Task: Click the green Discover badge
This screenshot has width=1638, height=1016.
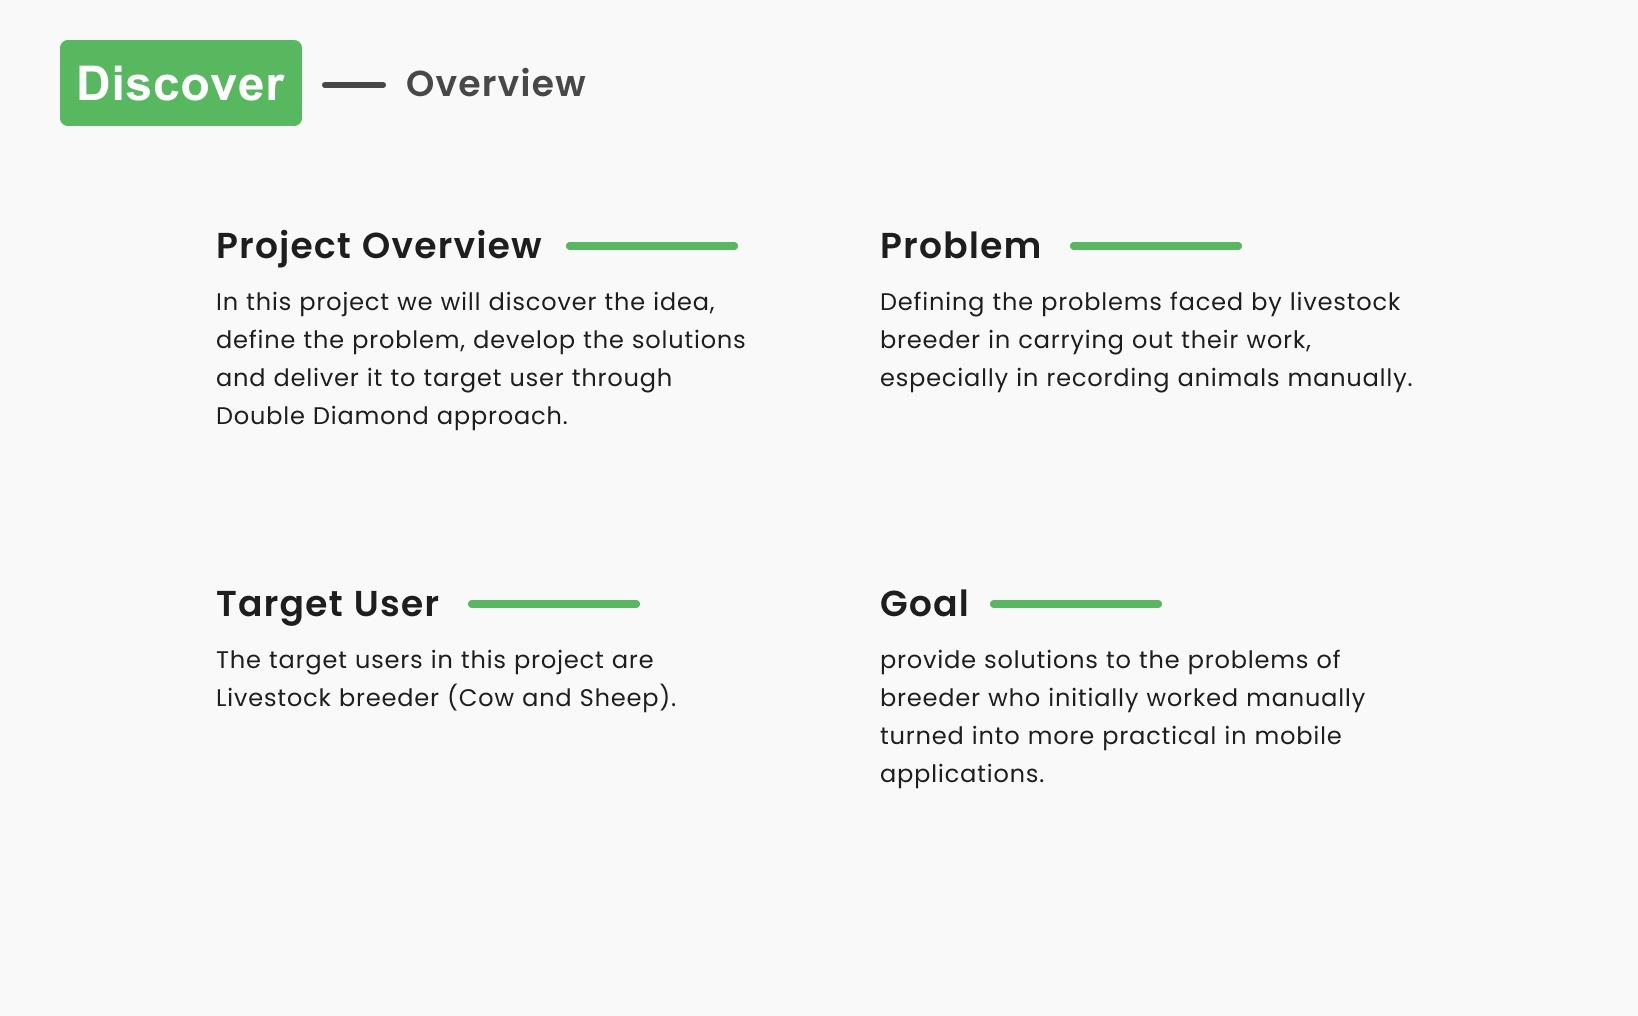Action: 181,83
